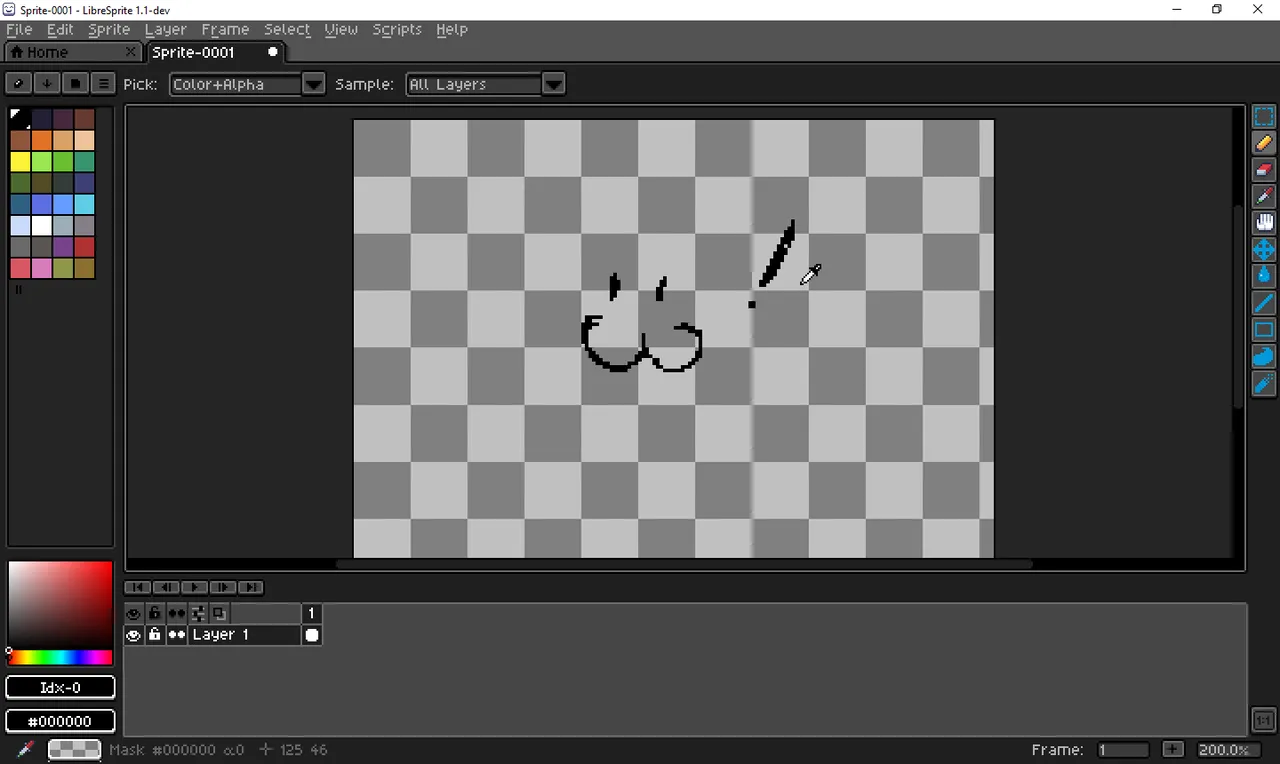Open the palette options menu button
Screen dimensions: 1280x764
click(102, 83)
